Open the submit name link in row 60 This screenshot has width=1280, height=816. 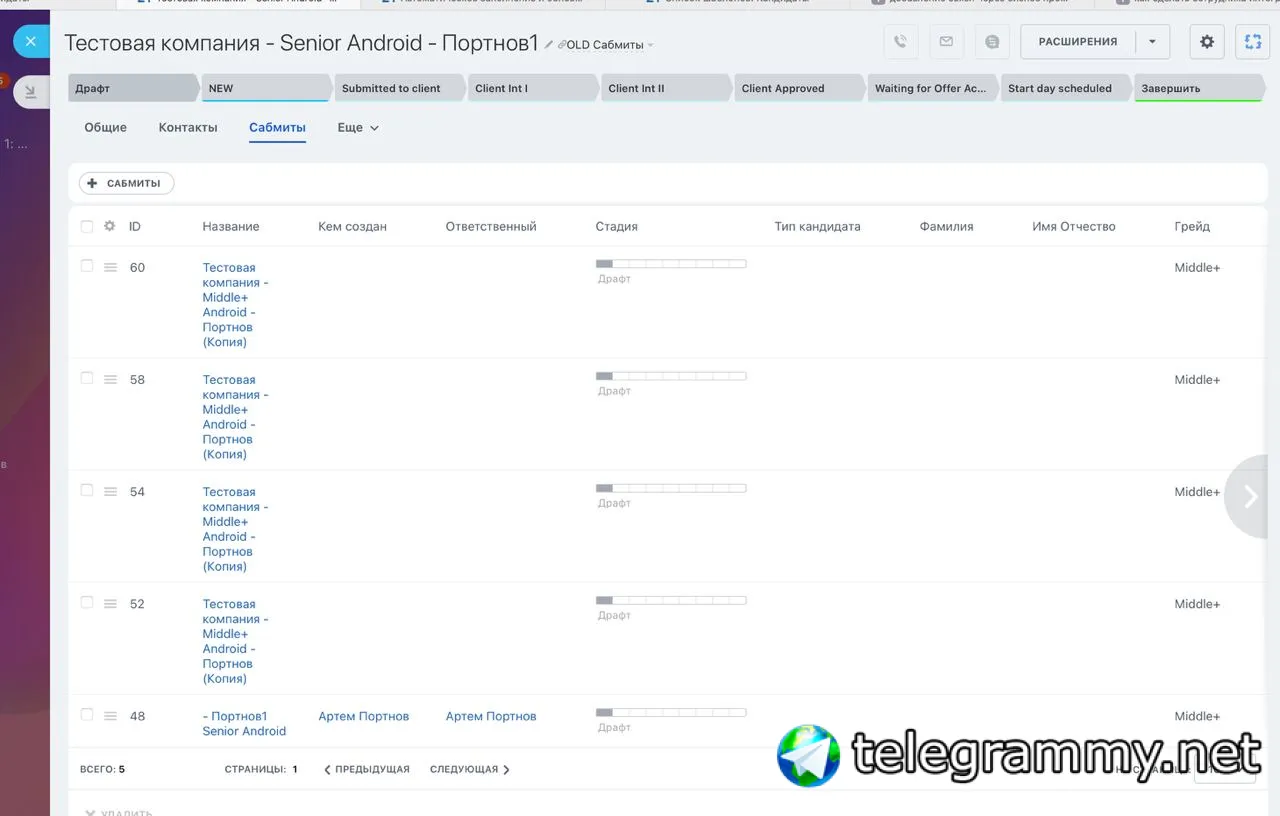point(236,305)
